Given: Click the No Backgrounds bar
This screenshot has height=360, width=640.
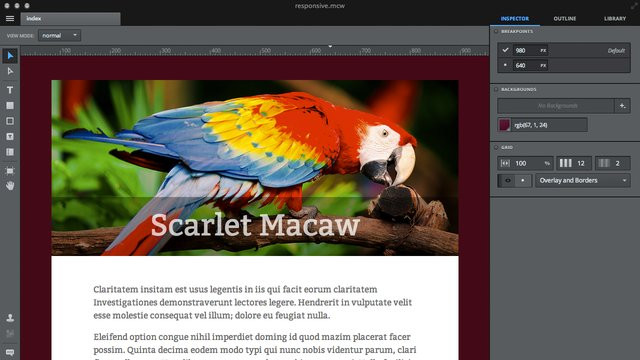Looking at the screenshot, I should [x=556, y=106].
